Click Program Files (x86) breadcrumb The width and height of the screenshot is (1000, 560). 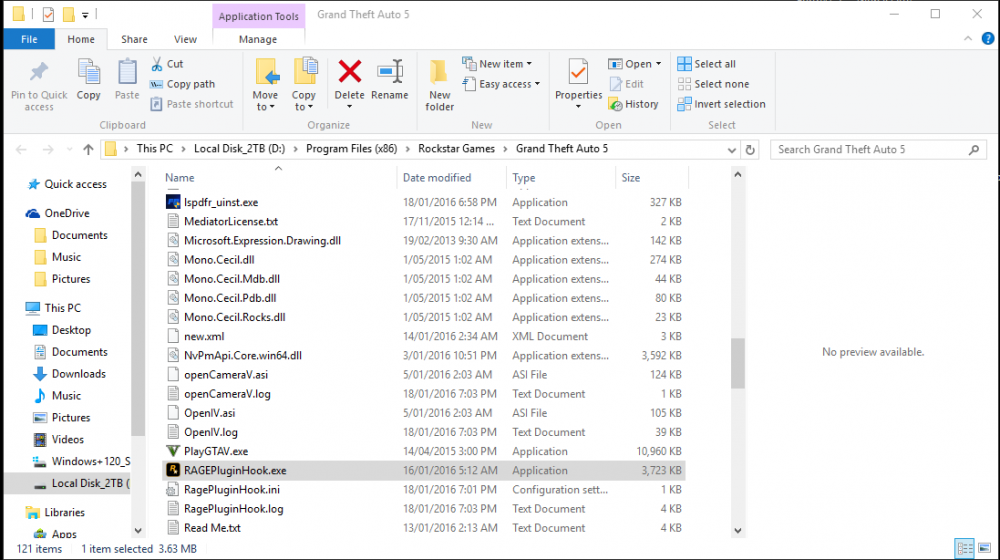(351, 149)
